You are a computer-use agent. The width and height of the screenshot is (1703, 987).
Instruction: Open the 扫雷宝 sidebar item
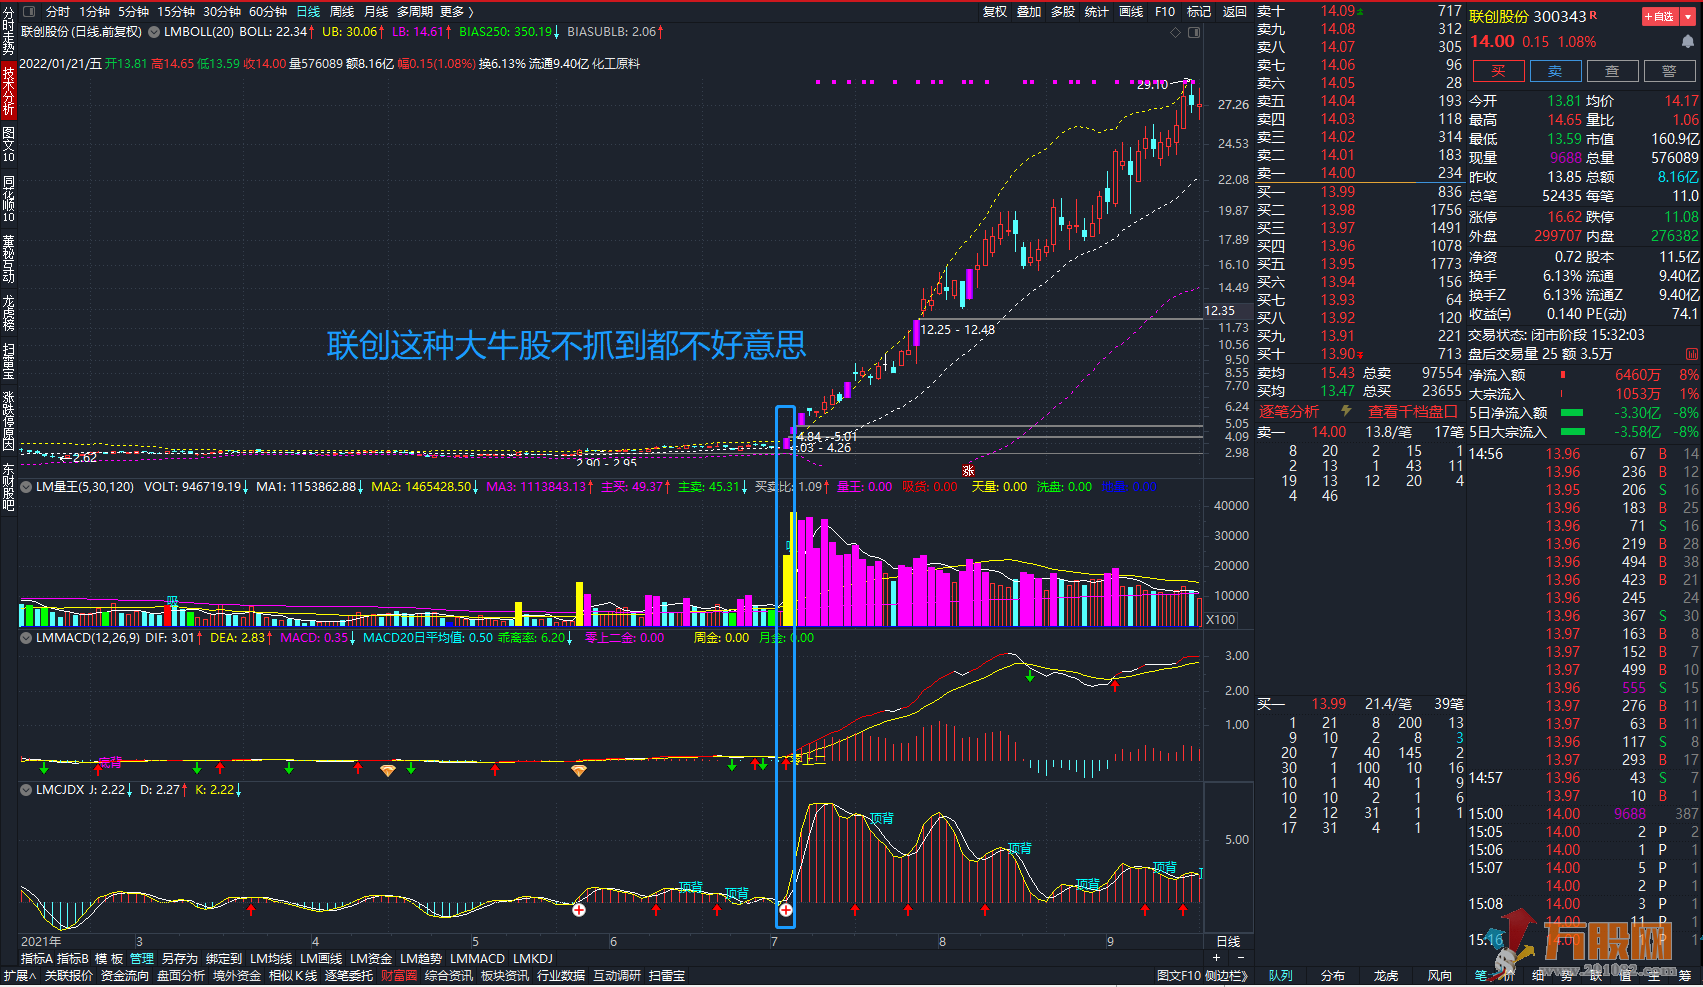(x=8, y=361)
